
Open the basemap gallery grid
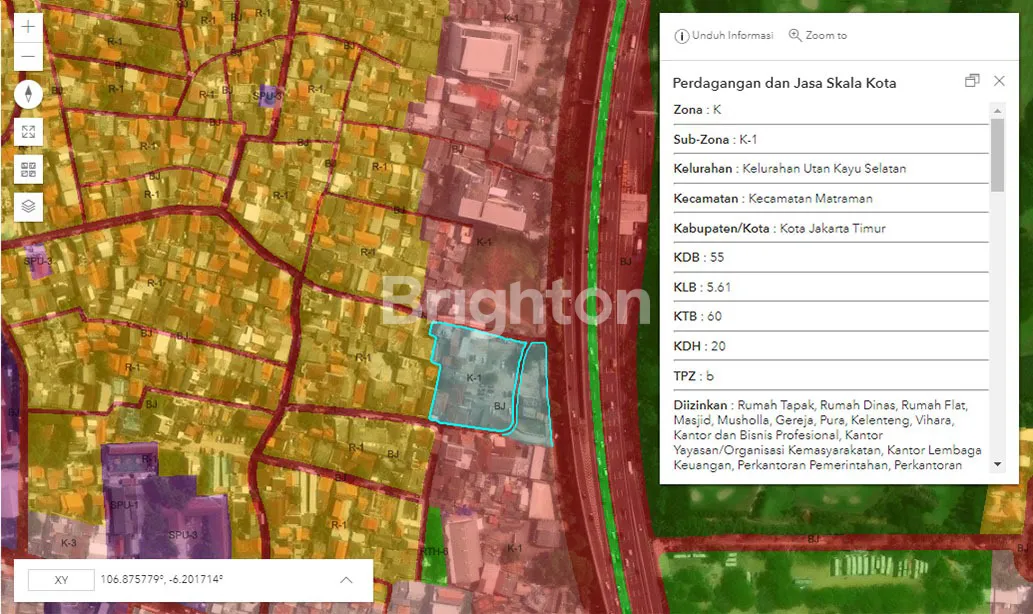(x=28, y=169)
